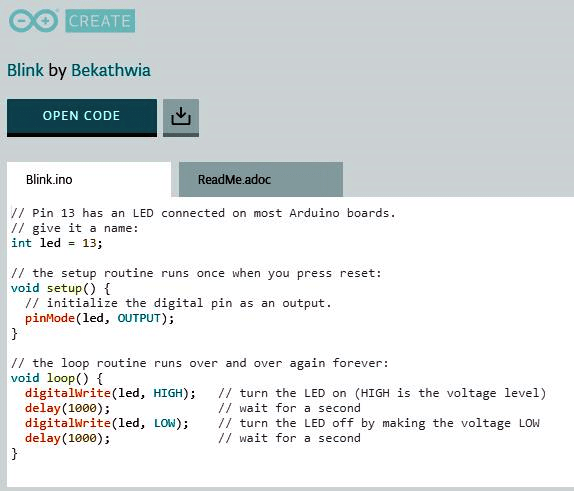
Task: Click the CREATE badge beside the logo
Action: coord(100,21)
